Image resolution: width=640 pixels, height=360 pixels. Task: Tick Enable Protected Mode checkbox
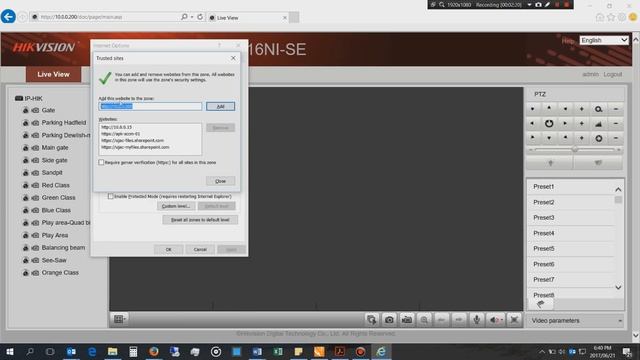(110, 196)
